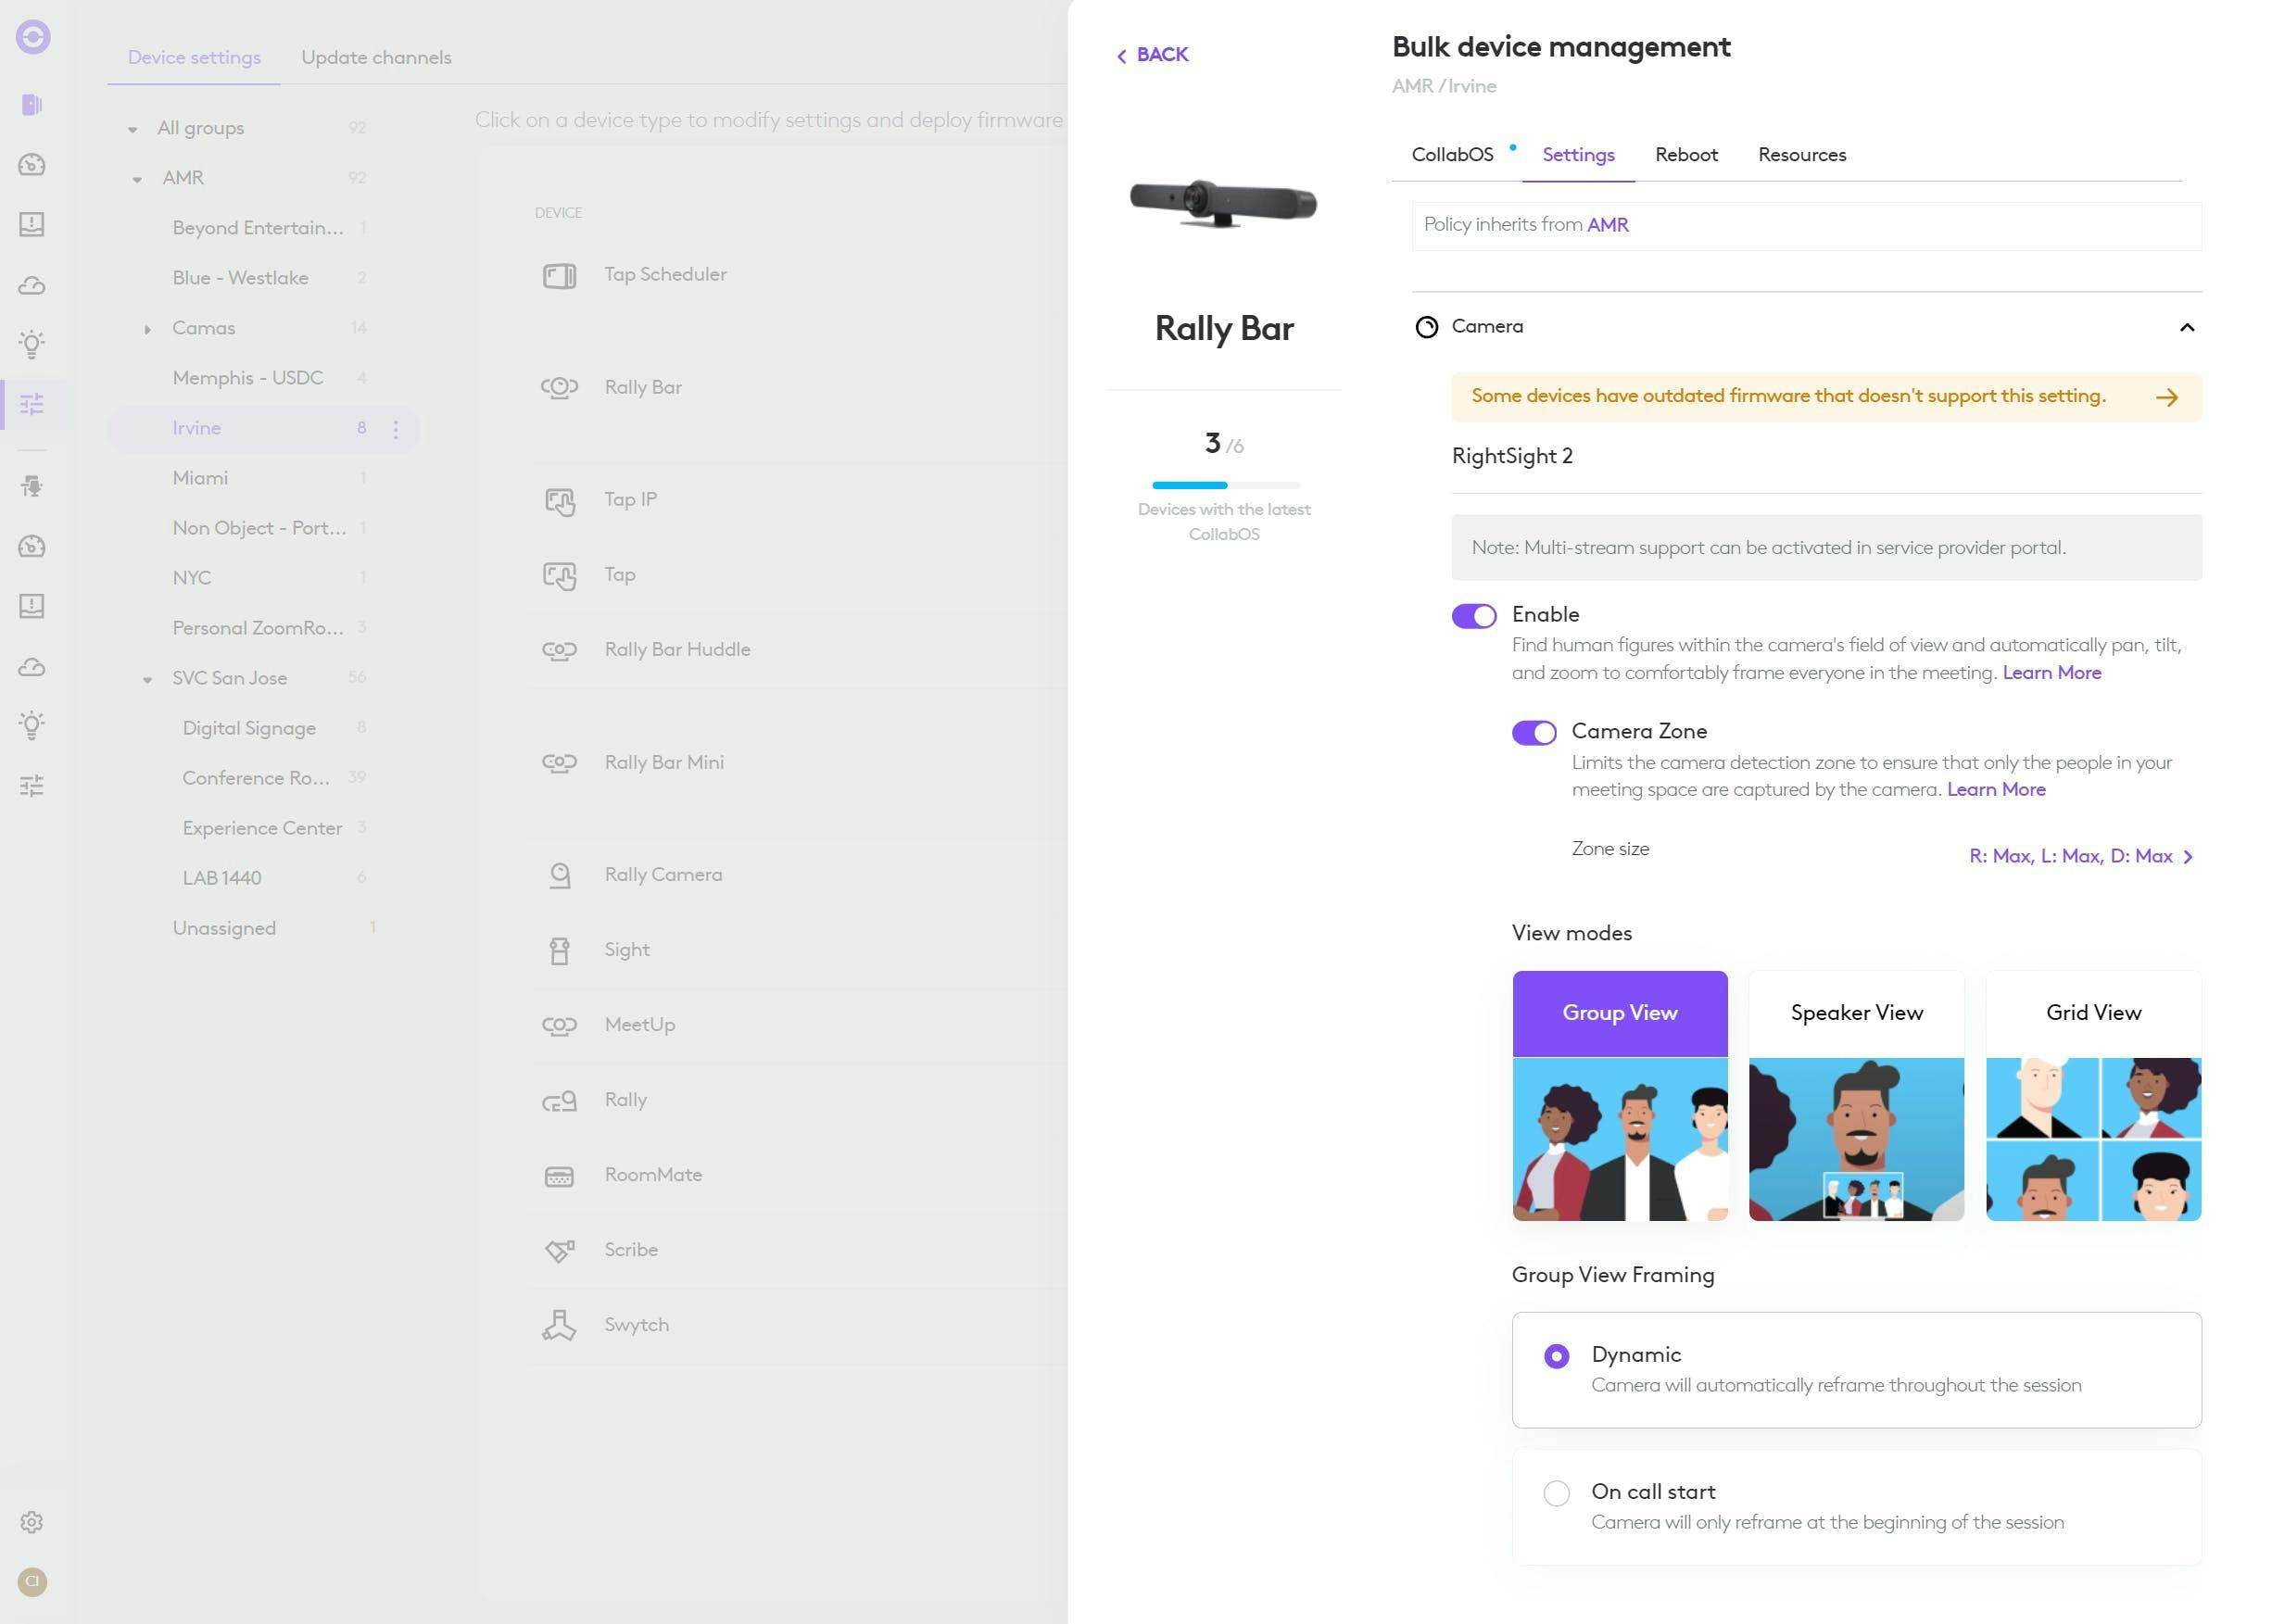Toggle RightSight 2 Enable switch off
This screenshot has height=1624, width=2272.
(x=1473, y=616)
